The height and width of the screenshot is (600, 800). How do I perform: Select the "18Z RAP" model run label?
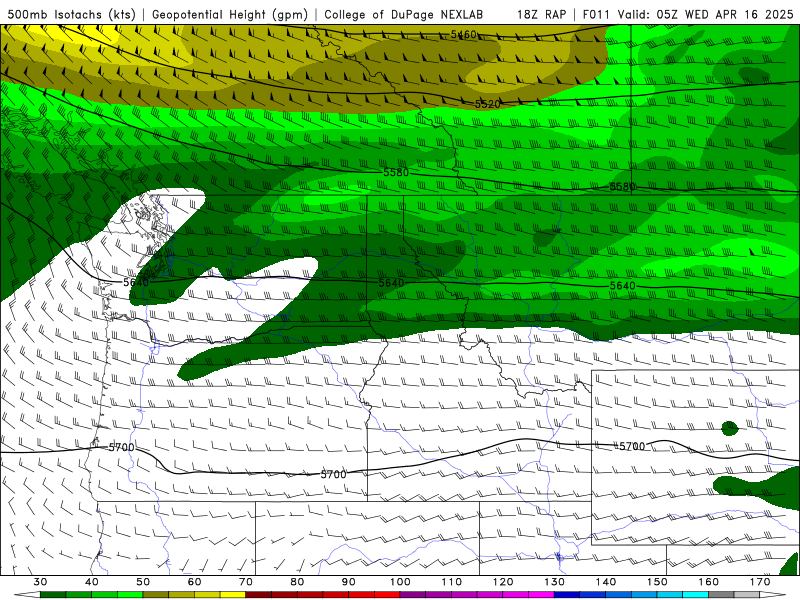[541, 14]
